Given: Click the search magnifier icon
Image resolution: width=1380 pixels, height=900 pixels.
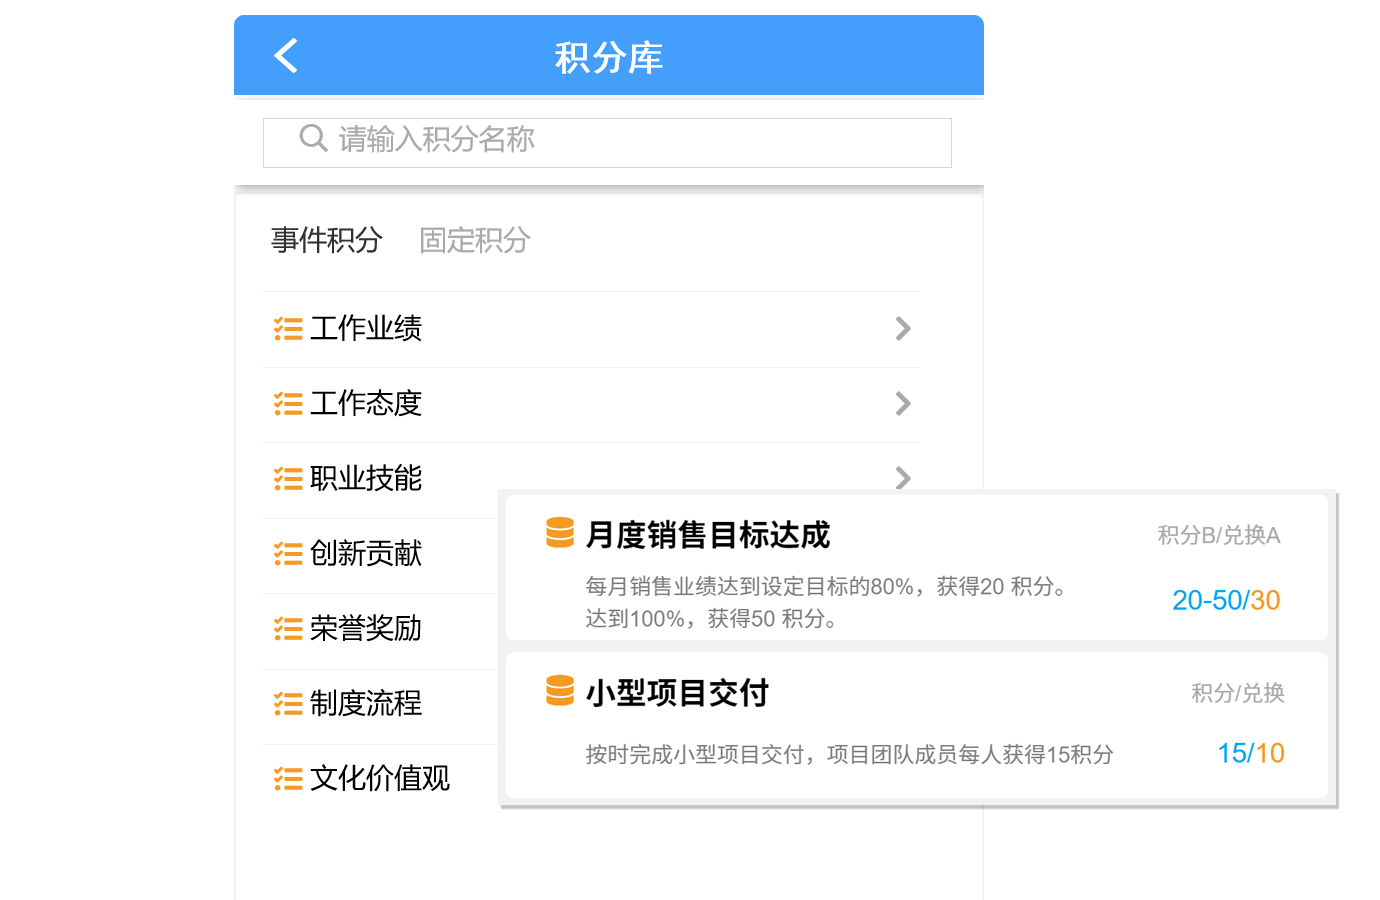Looking at the screenshot, I should (x=312, y=140).
